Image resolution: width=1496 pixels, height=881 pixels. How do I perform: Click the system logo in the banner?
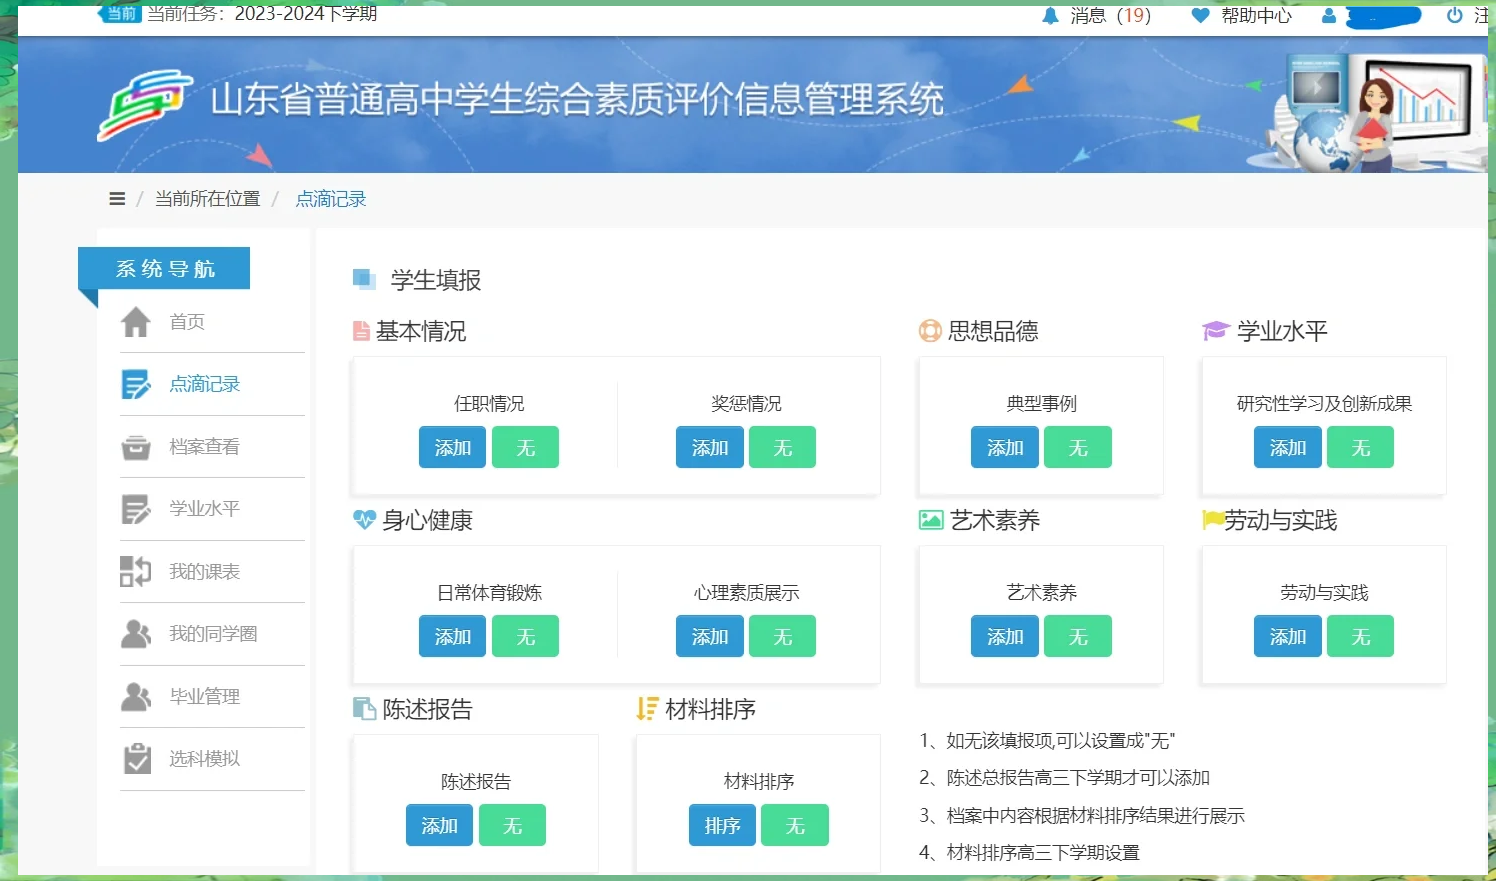point(144,104)
